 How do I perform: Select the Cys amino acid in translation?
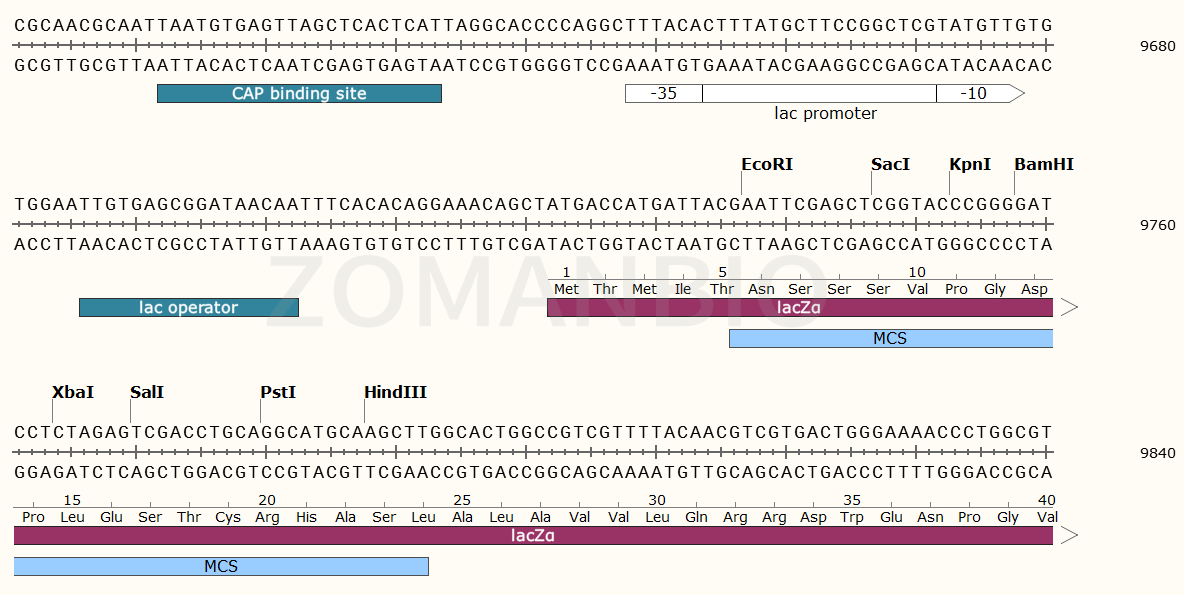pyautogui.click(x=228, y=517)
